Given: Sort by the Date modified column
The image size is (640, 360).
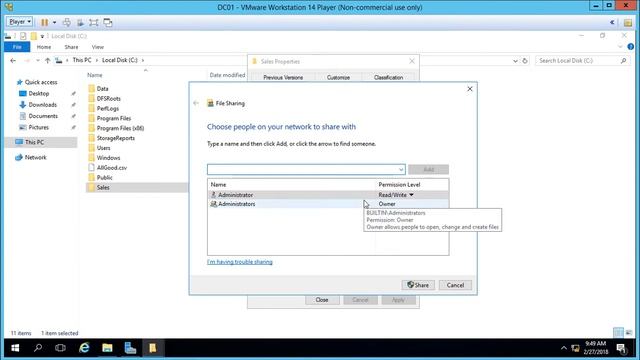Looking at the screenshot, I should (227, 75).
